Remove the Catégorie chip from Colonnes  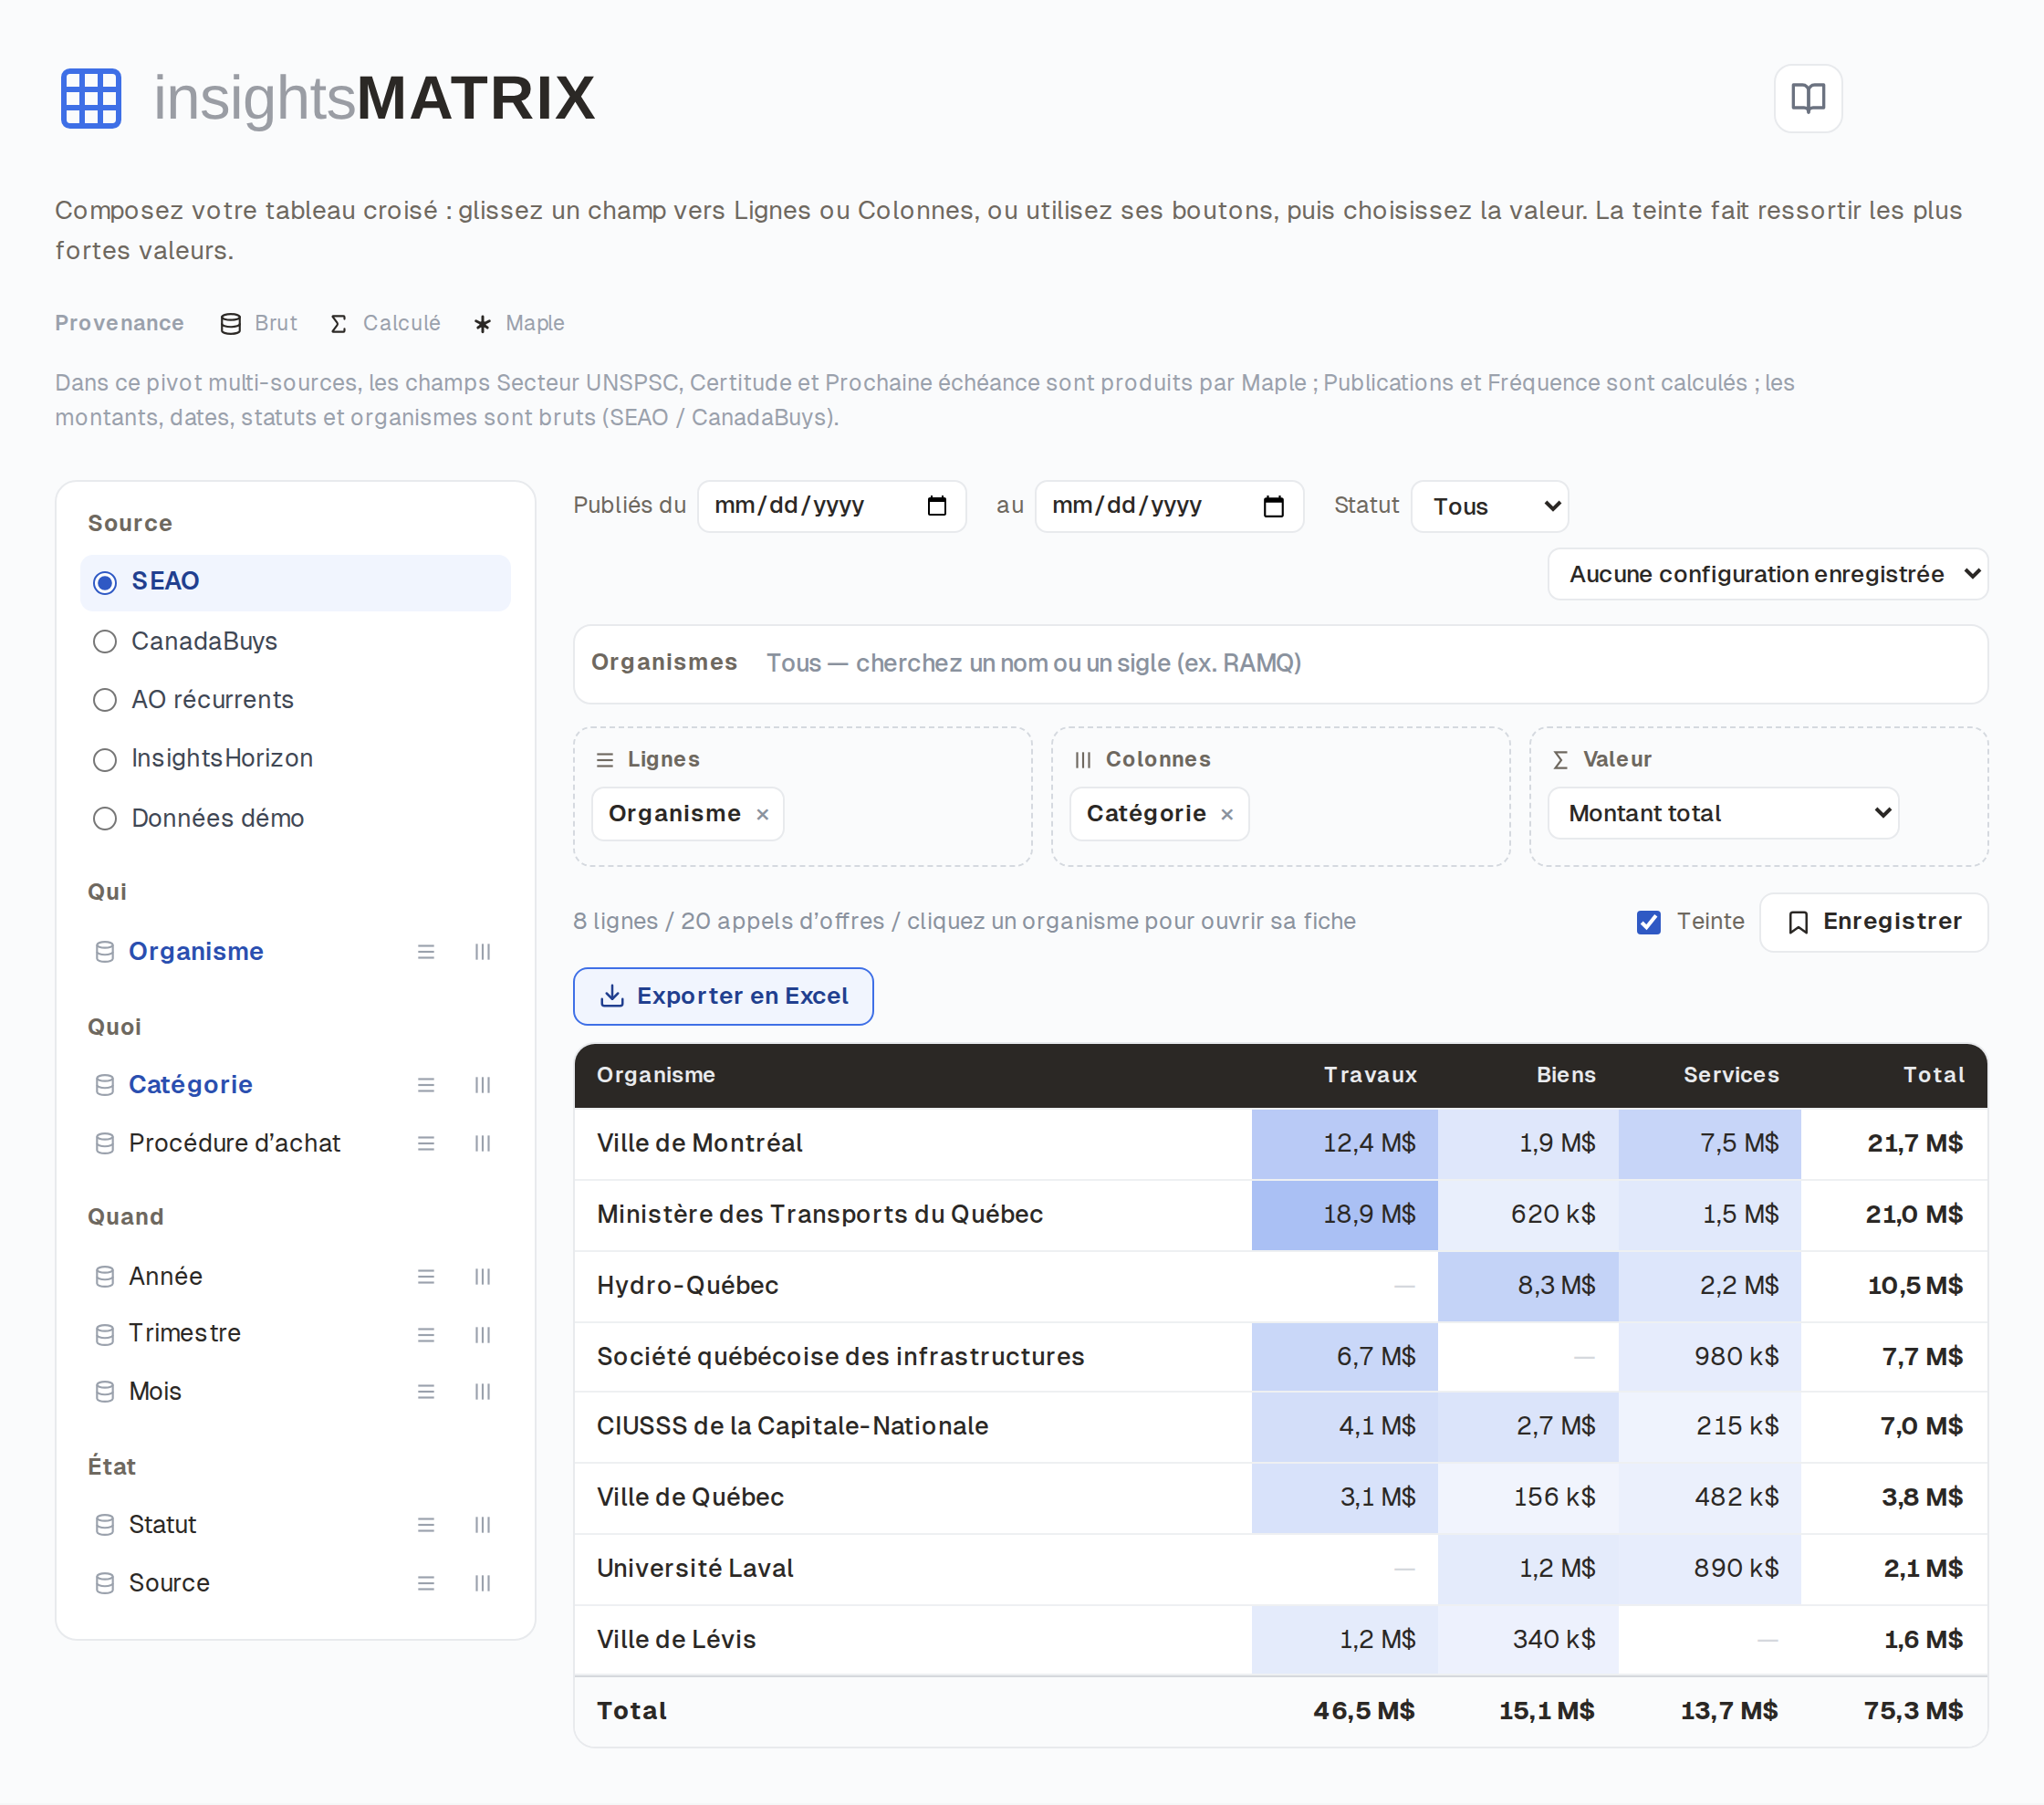[x=1227, y=814]
